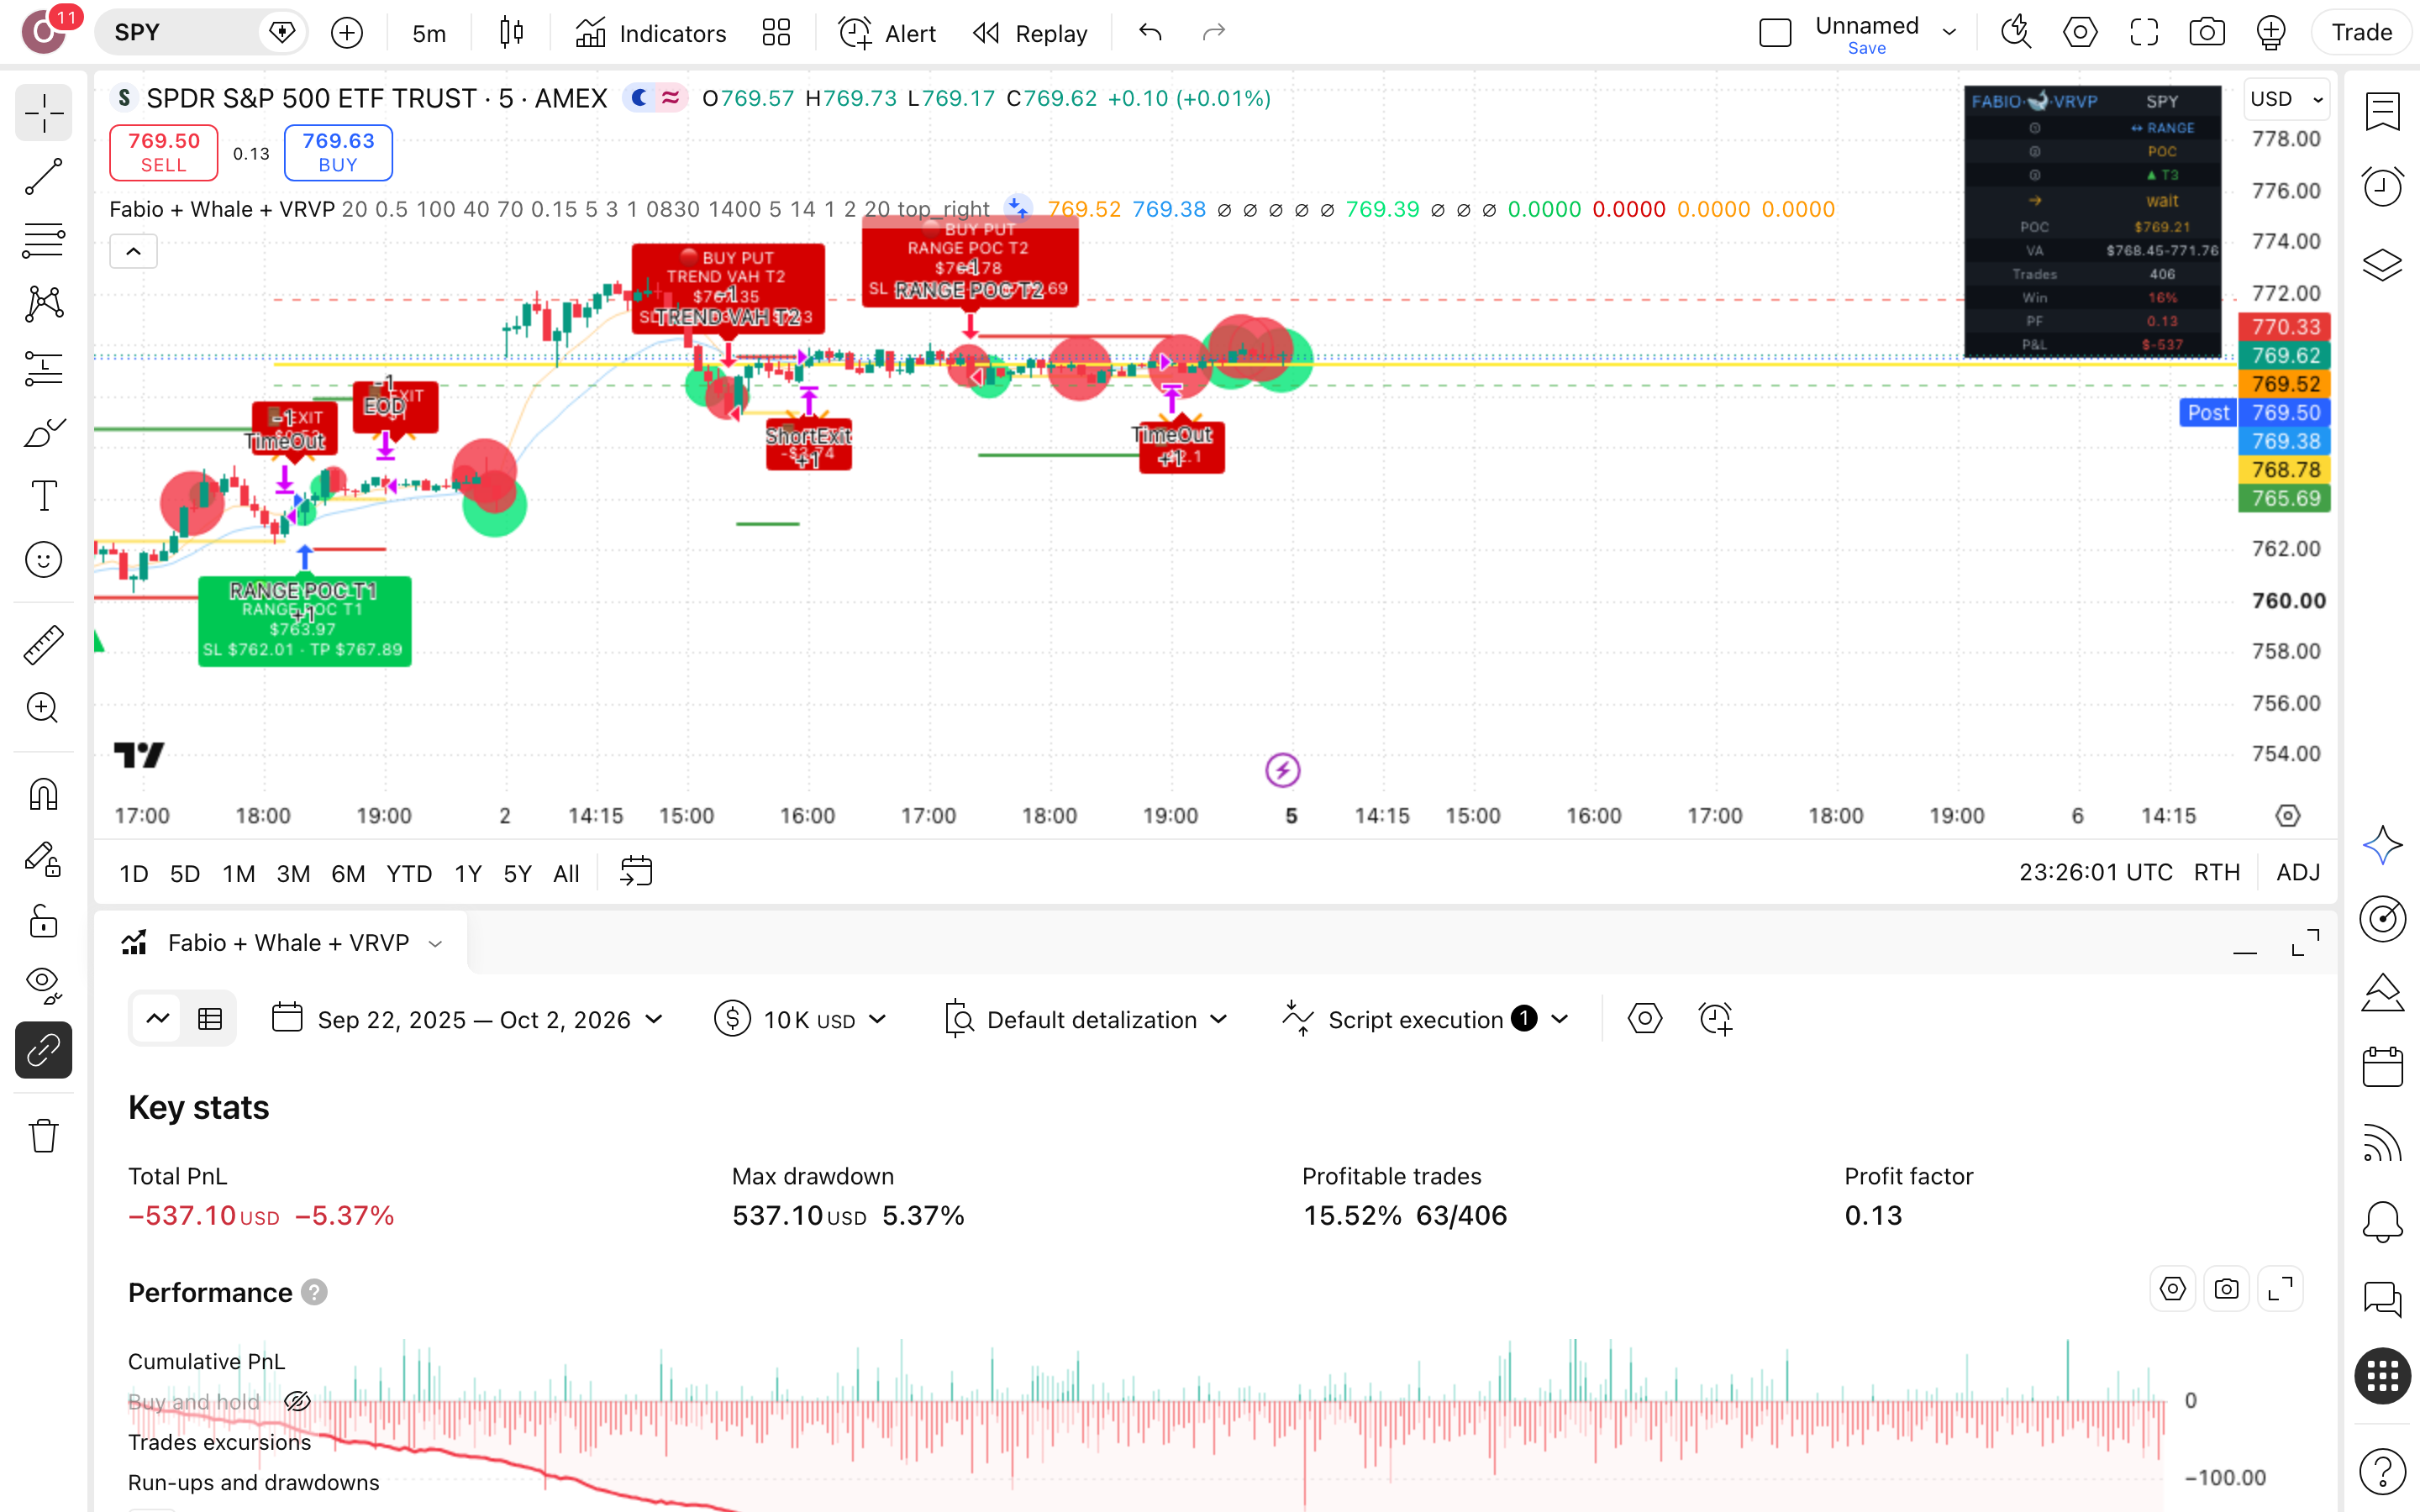The width and height of the screenshot is (2420, 1512).
Task: Click the Alert button
Action: click(x=887, y=33)
